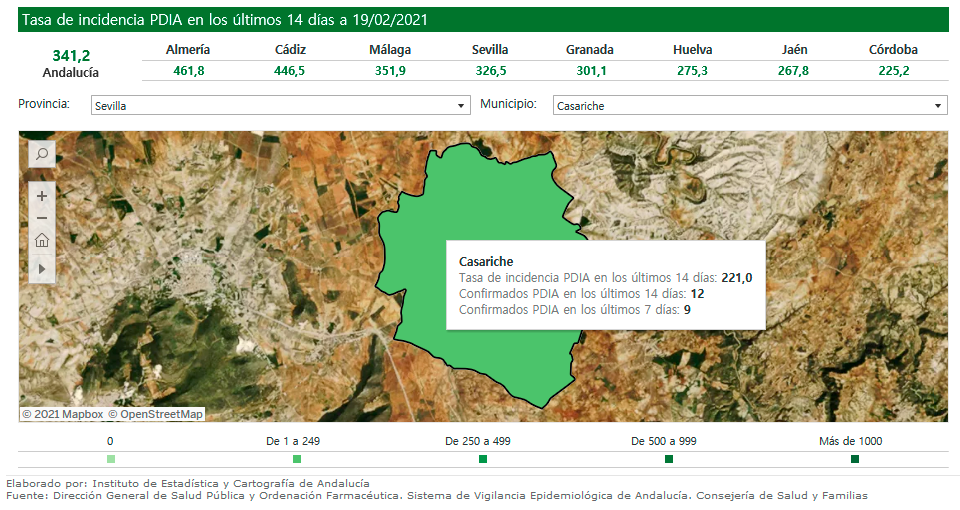
Task: Click the map search magnifier icon
Action: tap(42, 154)
